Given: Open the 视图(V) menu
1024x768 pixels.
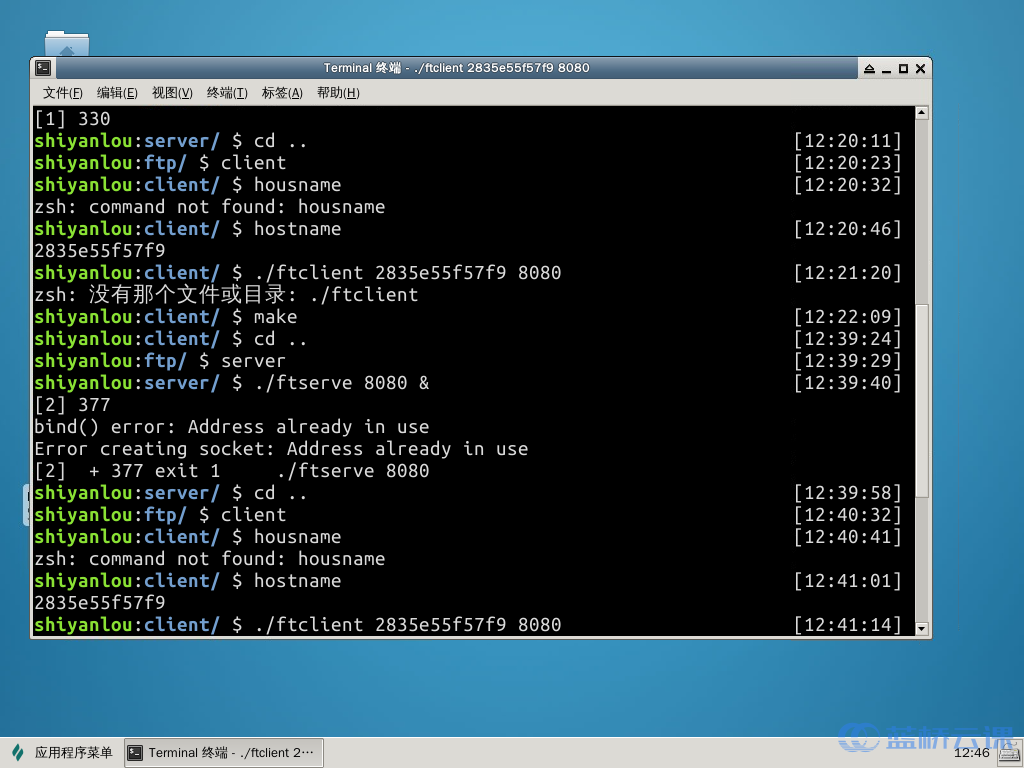Looking at the screenshot, I should pyautogui.click(x=172, y=93).
